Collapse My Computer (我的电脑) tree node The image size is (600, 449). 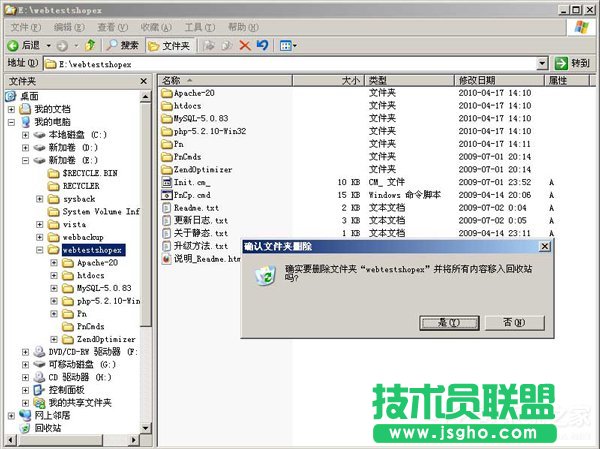tap(11, 122)
